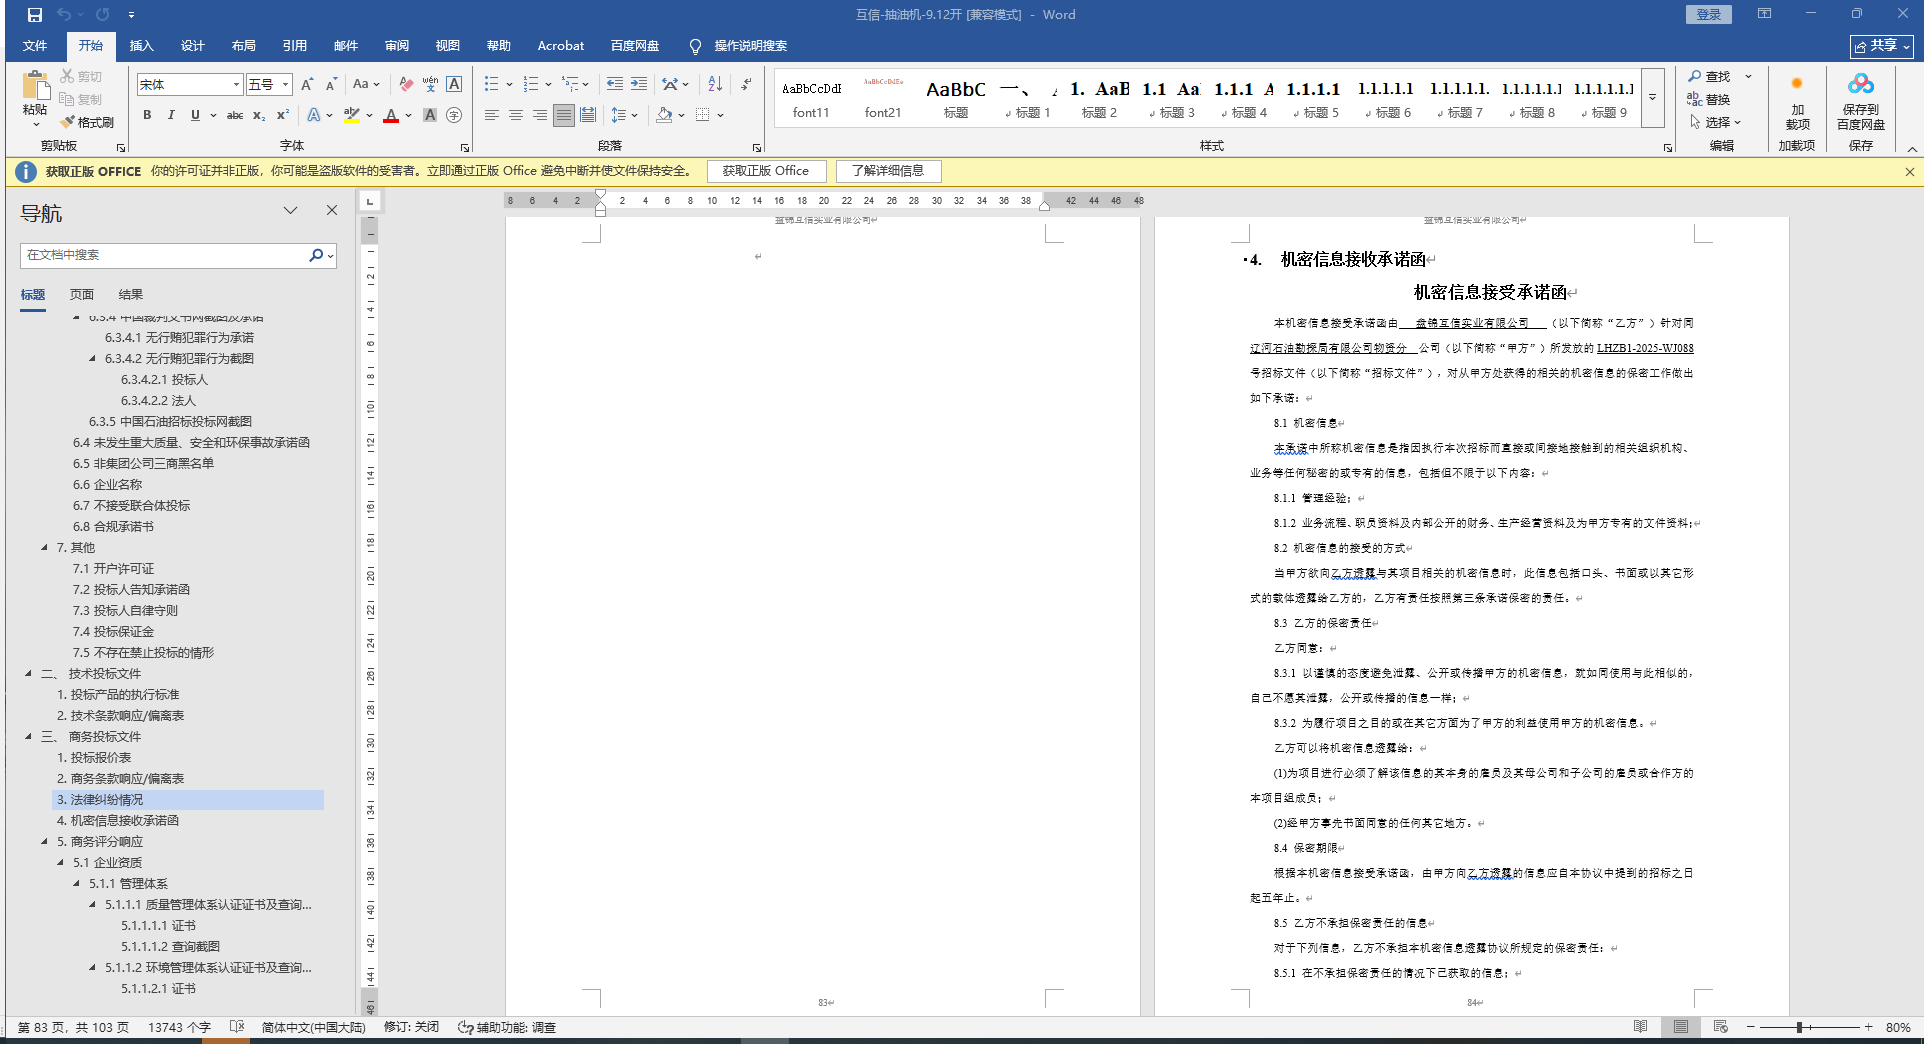Click the 获取正版 Office button
Image resolution: width=1924 pixels, height=1044 pixels.
click(766, 171)
